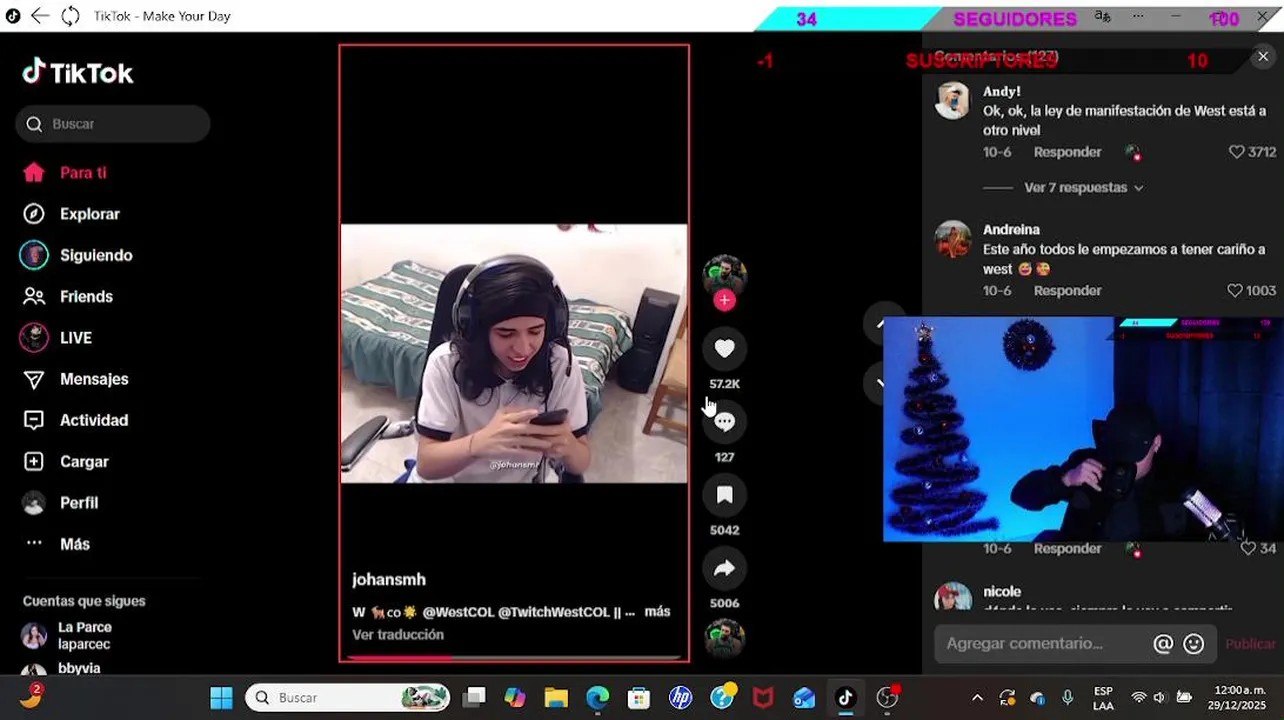1284x720 pixels.
Task: Switch to the TikTok taskbar app
Action: [x=845, y=698]
